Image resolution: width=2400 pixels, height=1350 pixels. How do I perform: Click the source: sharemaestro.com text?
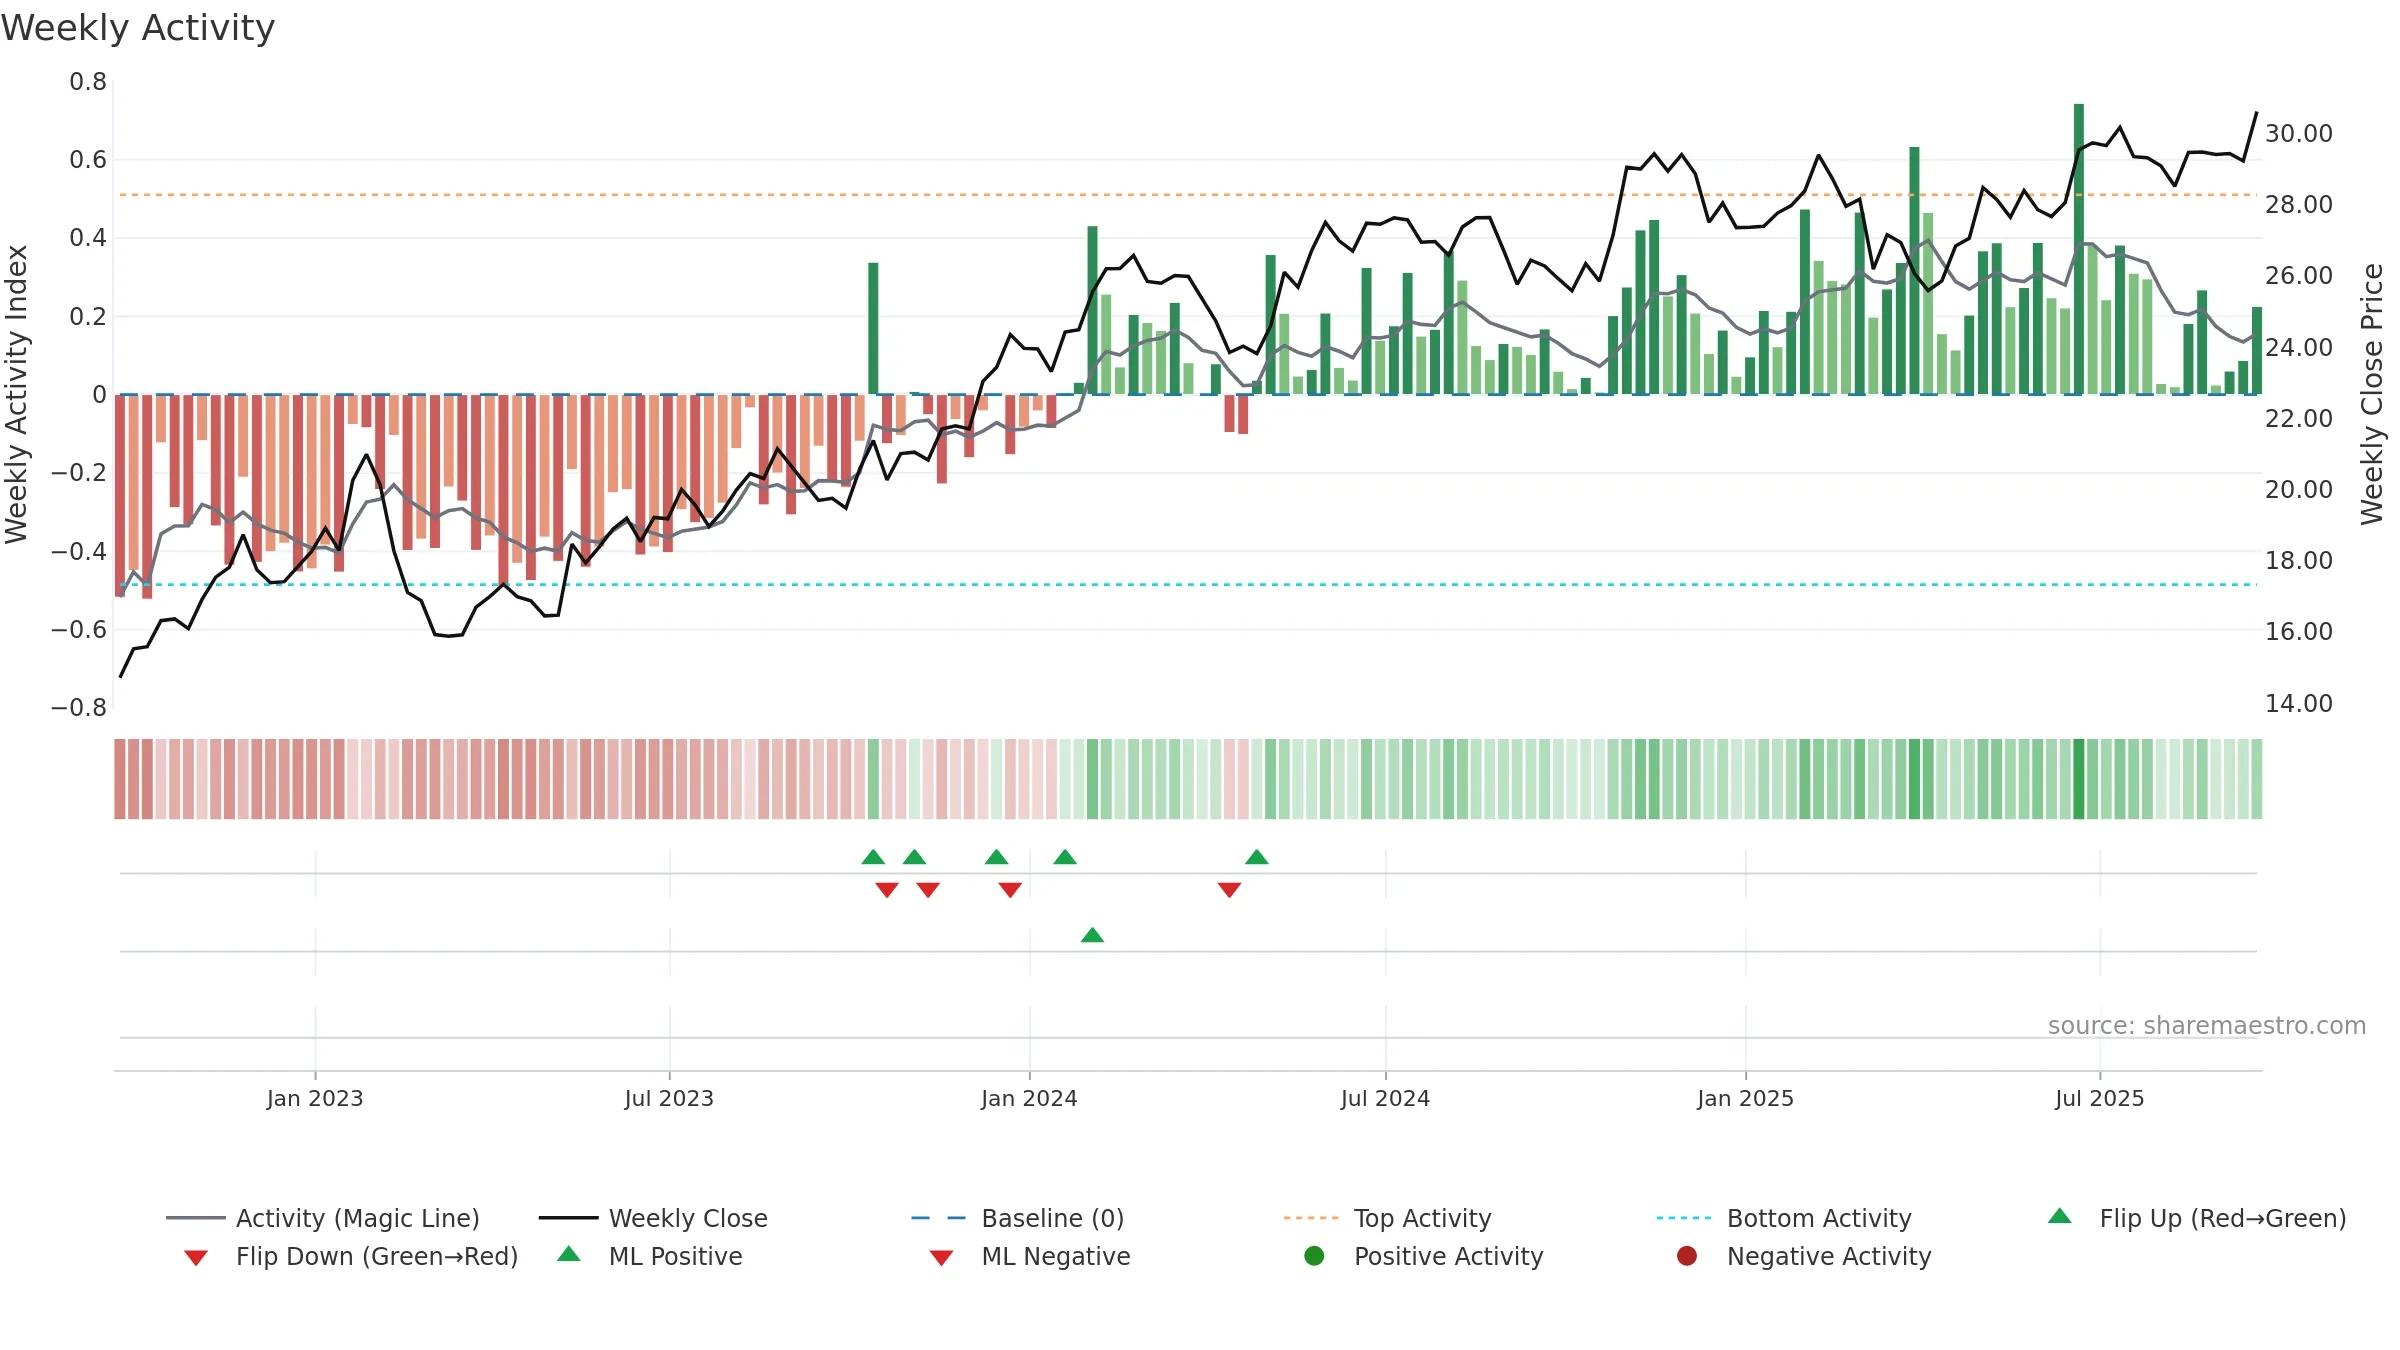pyautogui.click(x=2207, y=1025)
